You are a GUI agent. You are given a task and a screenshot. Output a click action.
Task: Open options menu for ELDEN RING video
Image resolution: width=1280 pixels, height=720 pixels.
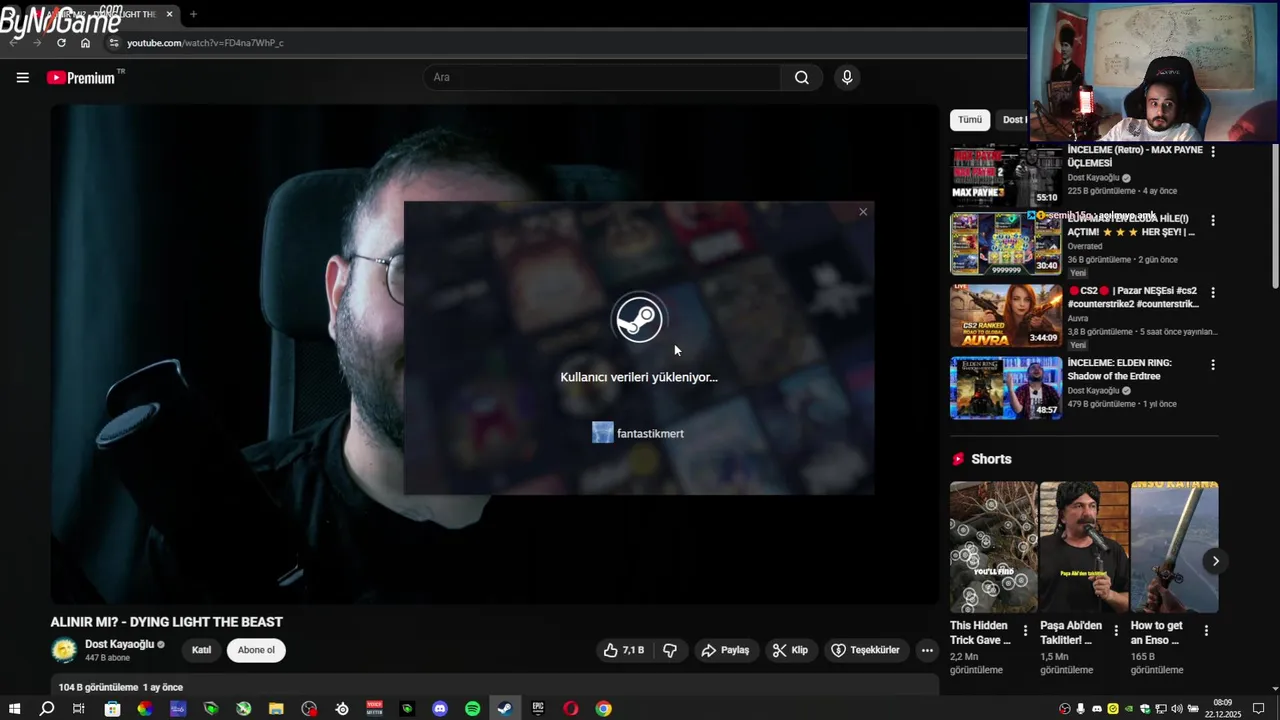[x=1213, y=365]
